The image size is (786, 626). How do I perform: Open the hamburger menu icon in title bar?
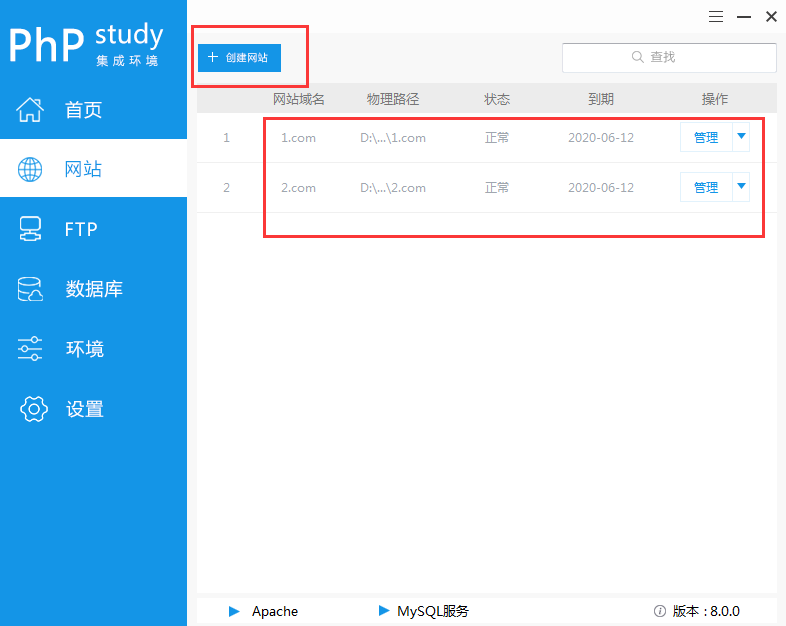point(716,17)
